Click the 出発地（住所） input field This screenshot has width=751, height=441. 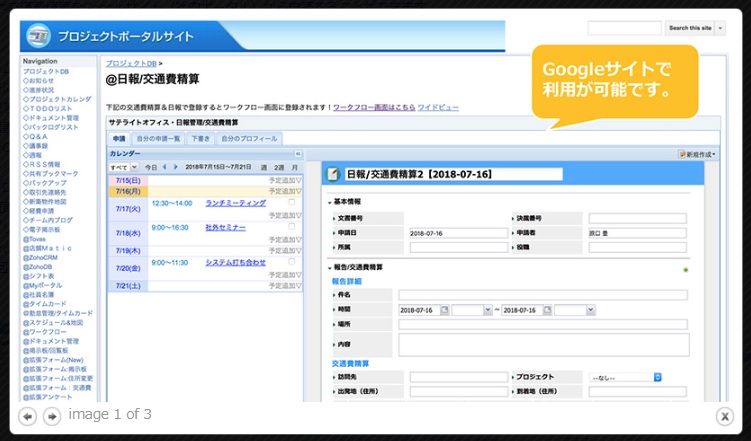[x=459, y=392]
